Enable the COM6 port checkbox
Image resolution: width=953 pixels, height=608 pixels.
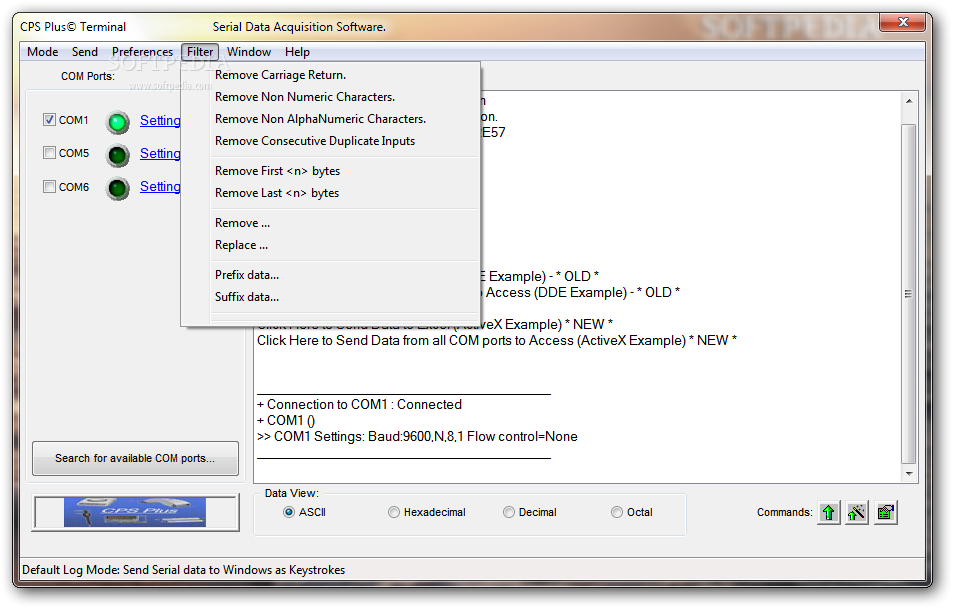[x=49, y=187]
